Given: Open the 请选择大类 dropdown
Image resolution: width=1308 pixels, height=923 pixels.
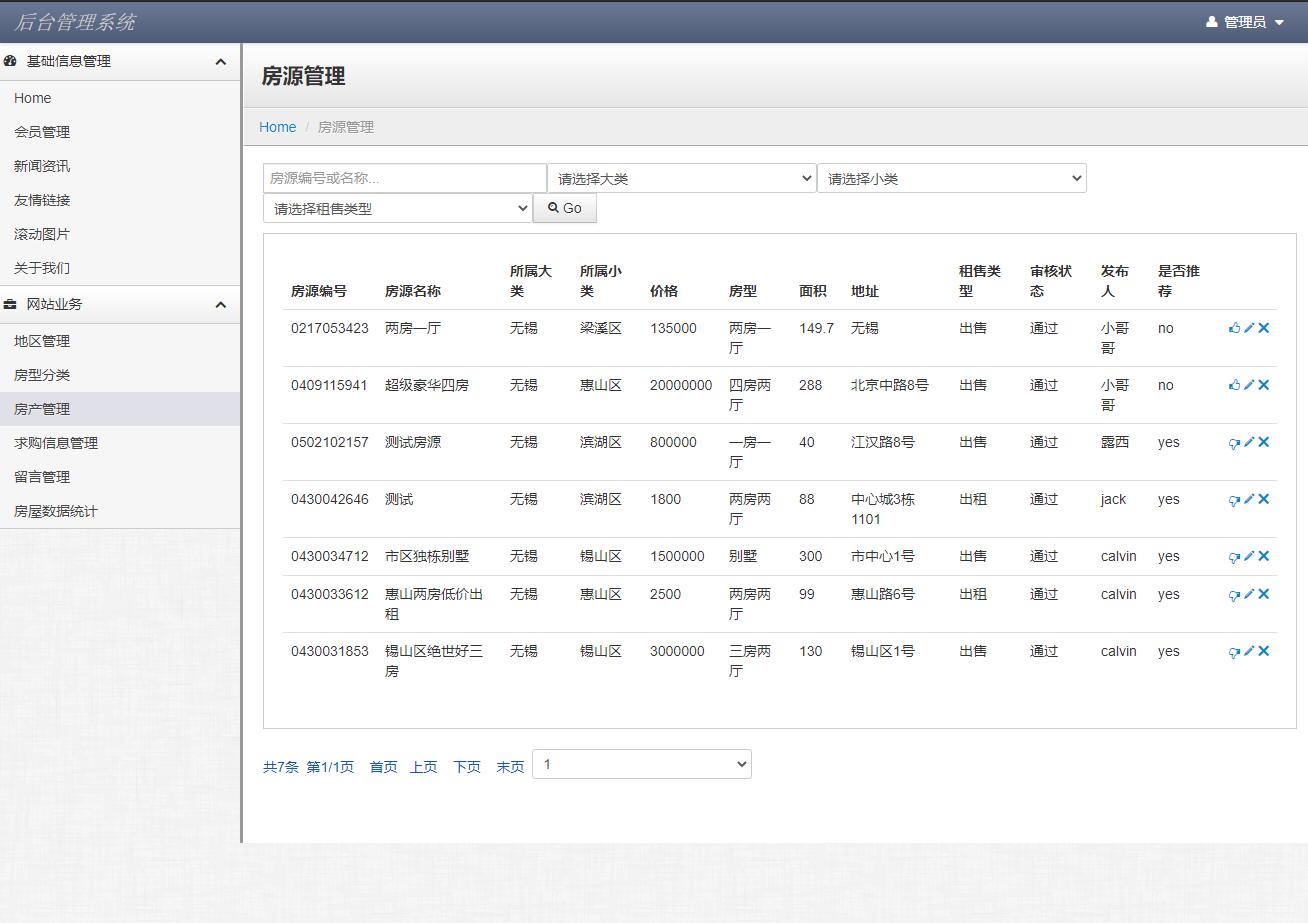Looking at the screenshot, I should pos(682,177).
